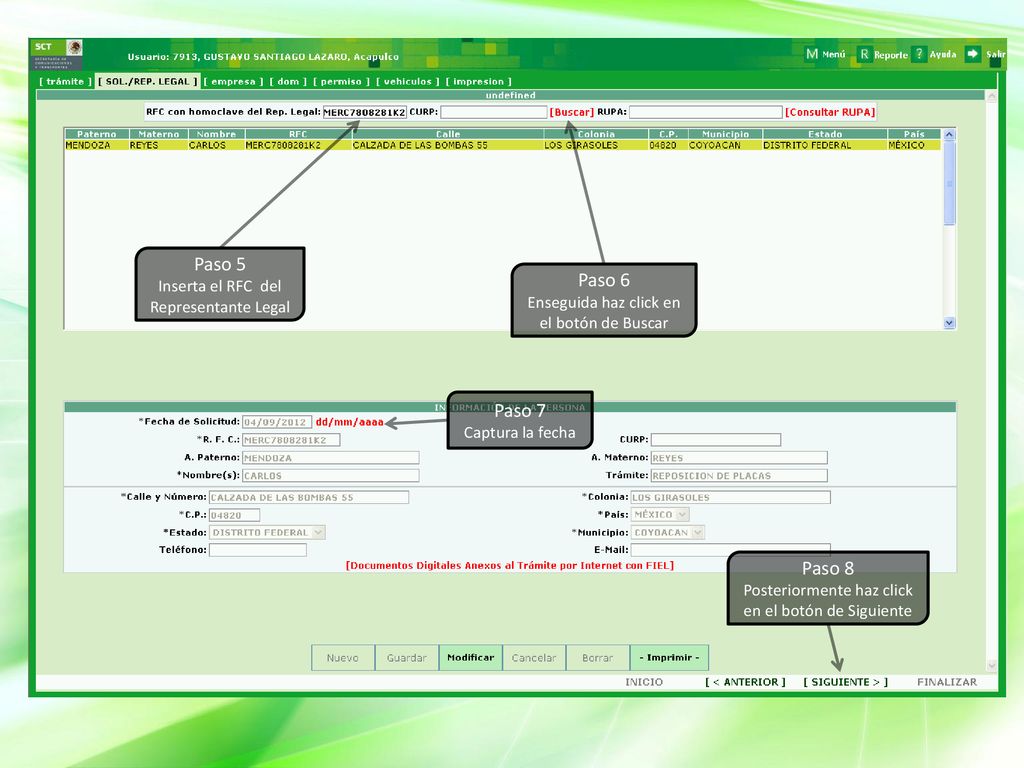Open the empresa tab
1024x768 pixels.
pyautogui.click(x=233, y=82)
